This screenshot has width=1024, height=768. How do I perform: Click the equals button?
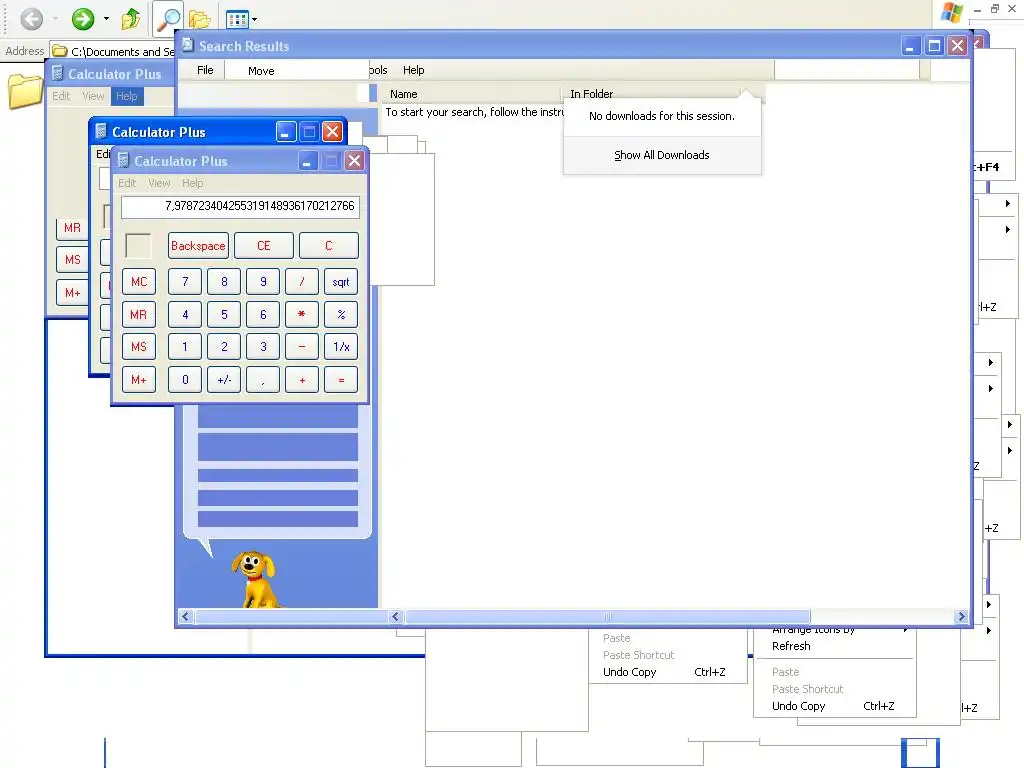[341, 379]
